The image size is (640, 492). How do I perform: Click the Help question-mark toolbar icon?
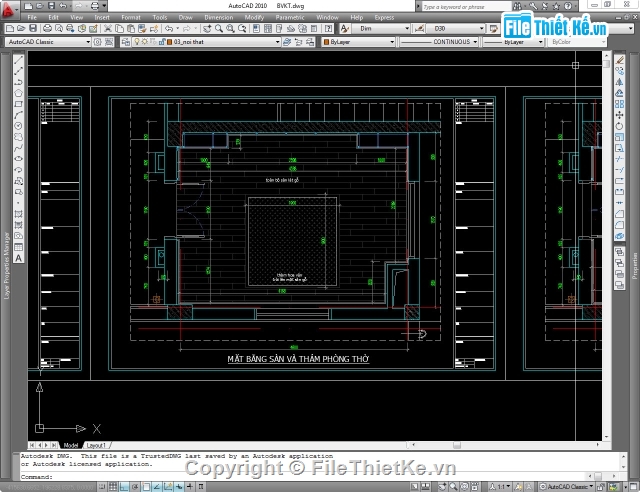pos(328,28)
